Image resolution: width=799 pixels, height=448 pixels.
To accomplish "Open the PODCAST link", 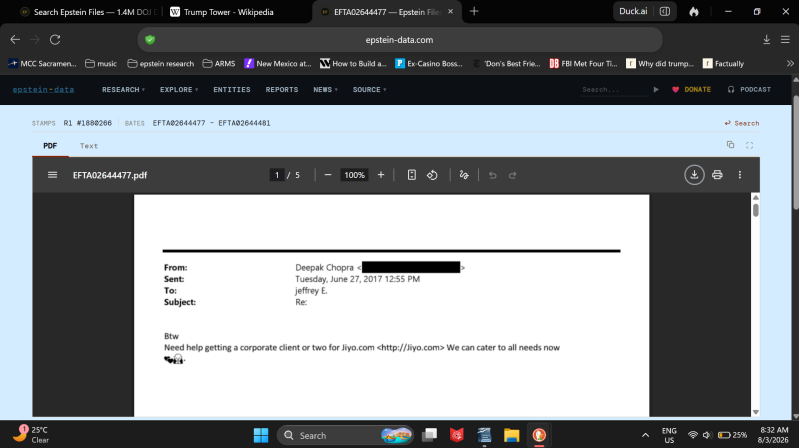I will point(749,90).
